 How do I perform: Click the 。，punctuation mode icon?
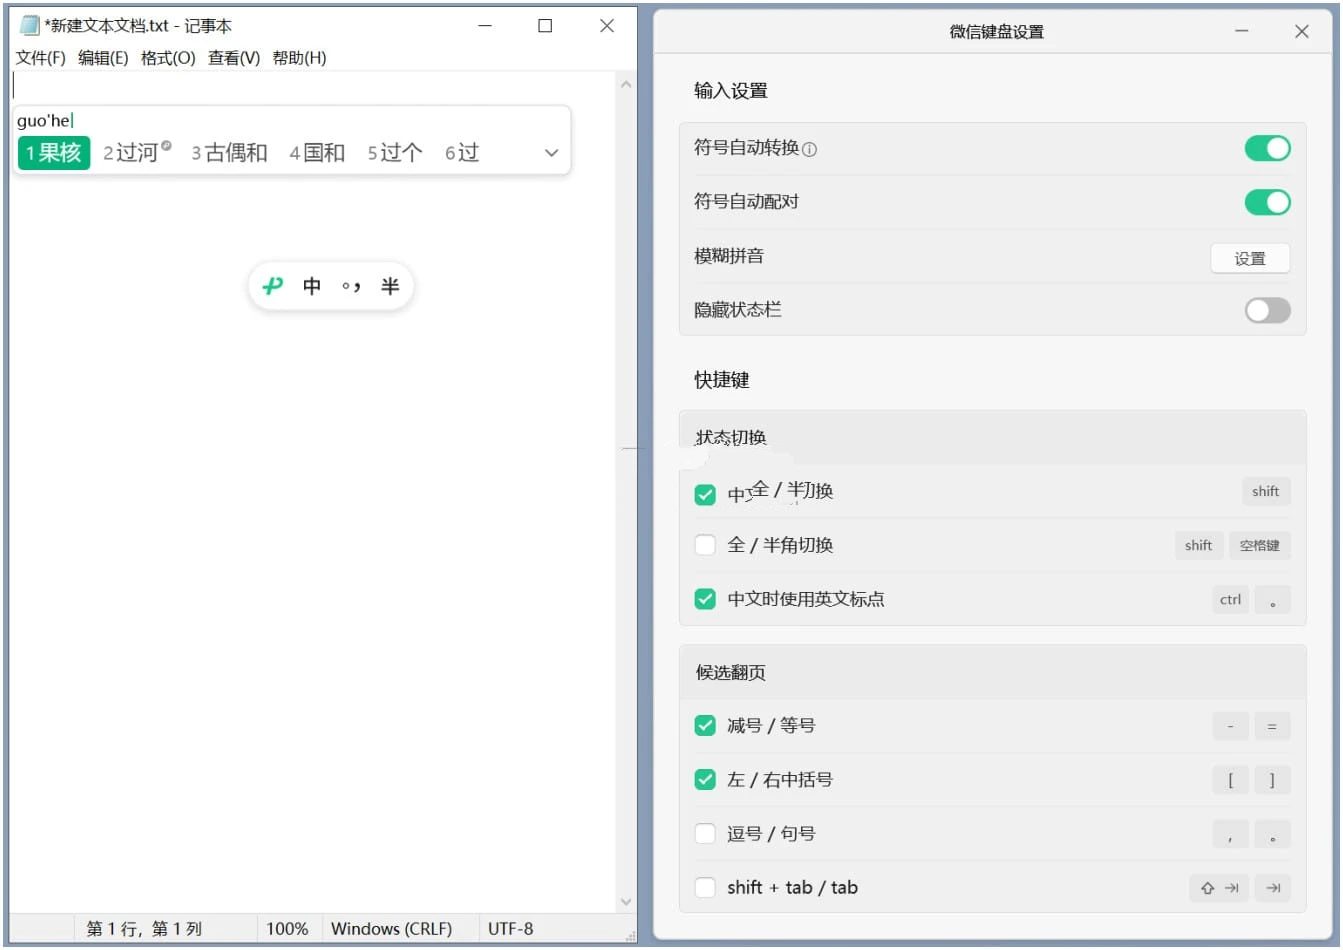coord(350,286)
